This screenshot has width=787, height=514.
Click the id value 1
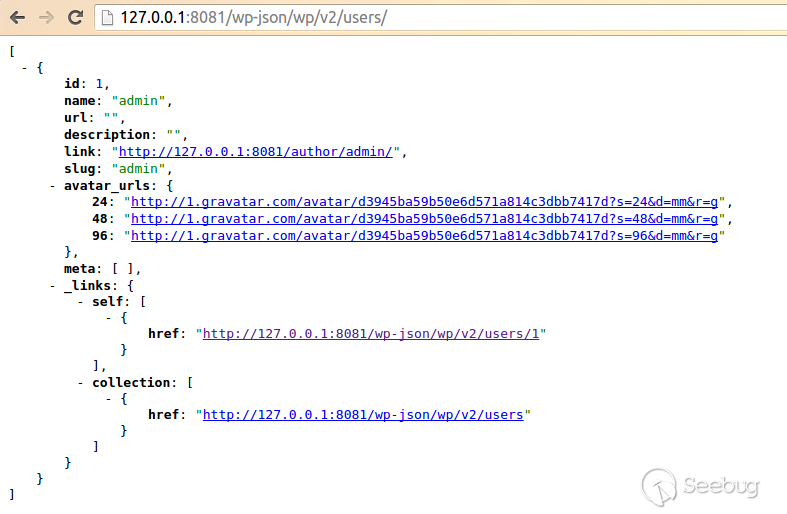click(99, 84)
